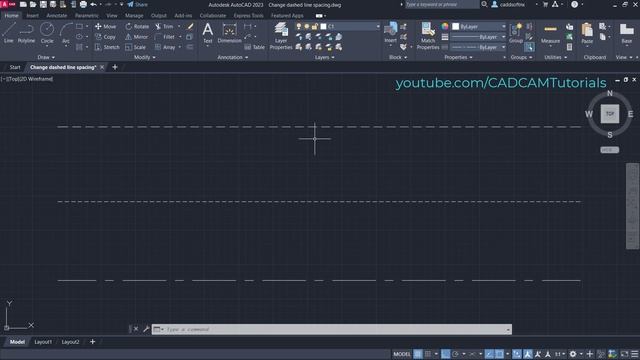Activate the Scale command
Viewport: 640px width, 360px height.
(x=136, y=47)
